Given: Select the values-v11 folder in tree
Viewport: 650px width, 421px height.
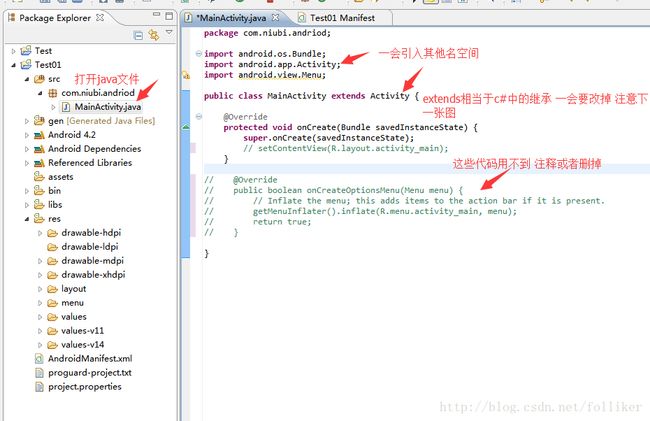Looking at the screenshot, I should click(x=82, y=331).
